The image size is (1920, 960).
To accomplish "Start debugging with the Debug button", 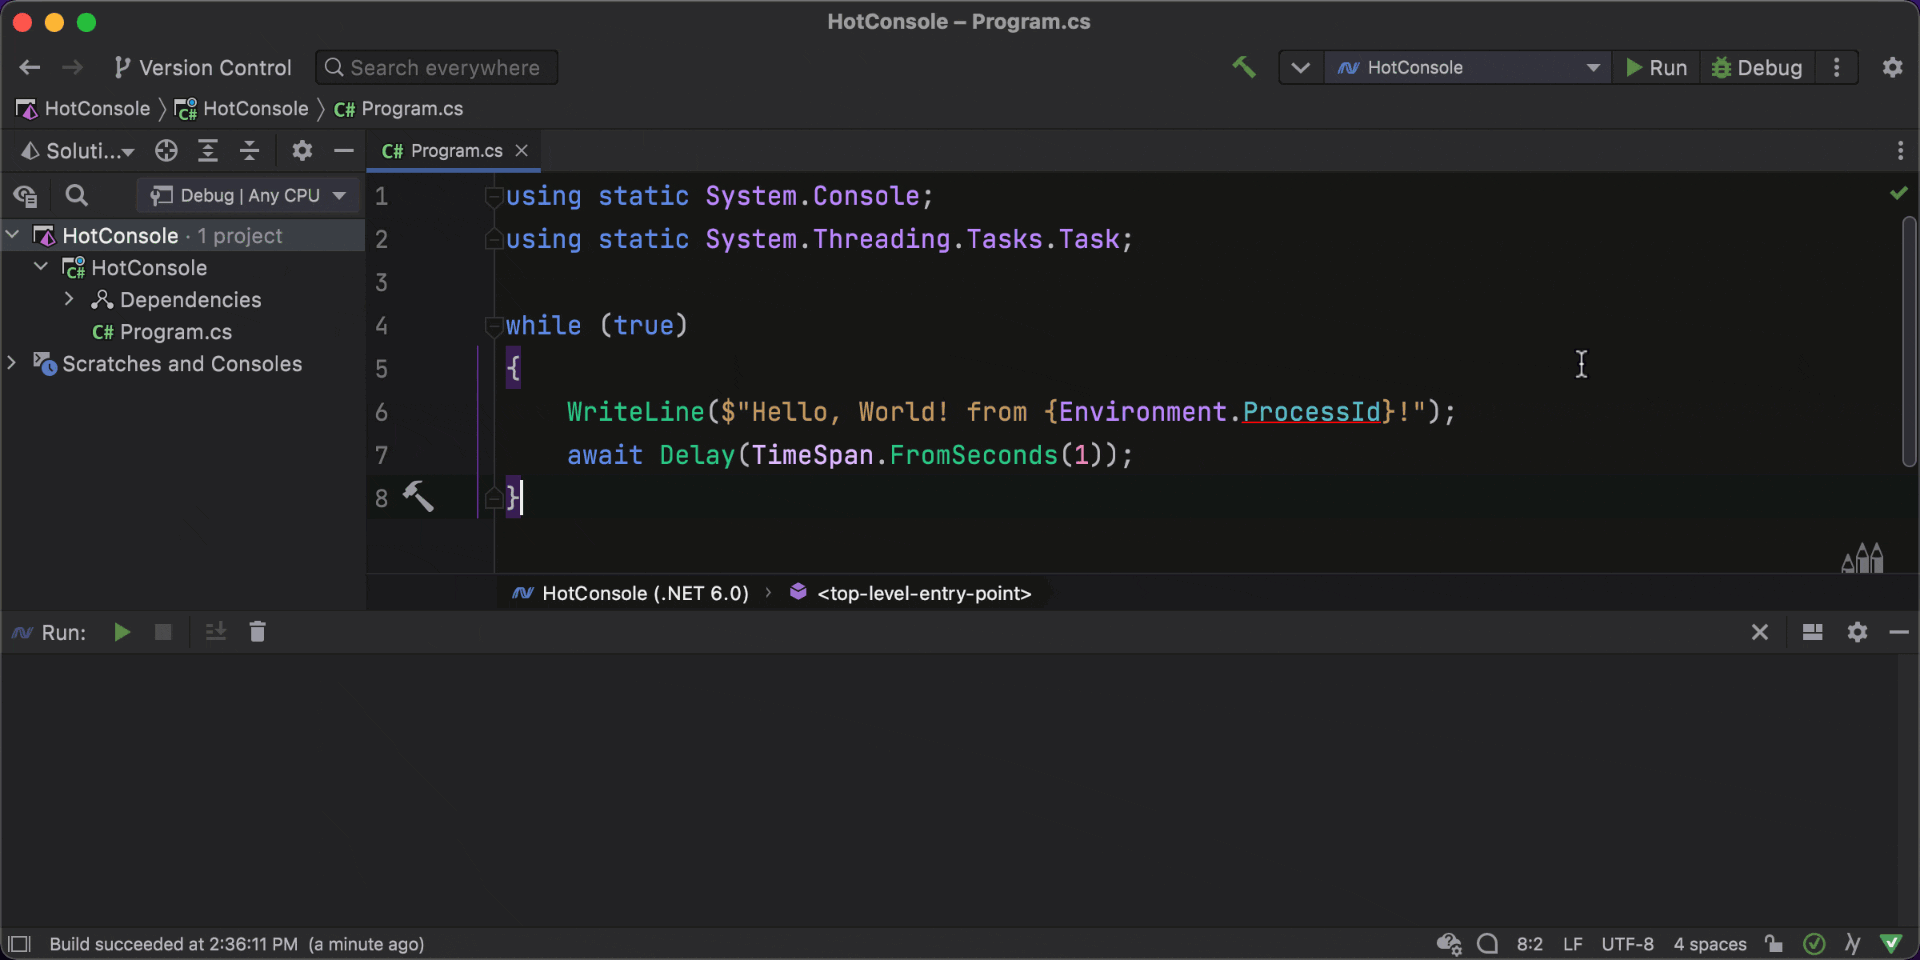I will 1756,67.
